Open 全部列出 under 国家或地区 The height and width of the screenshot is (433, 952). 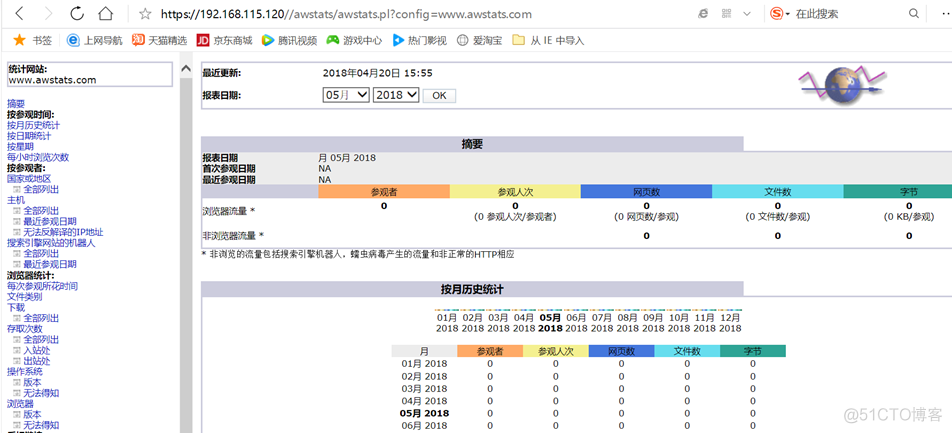pyautogui.click(x=41, y=189)
